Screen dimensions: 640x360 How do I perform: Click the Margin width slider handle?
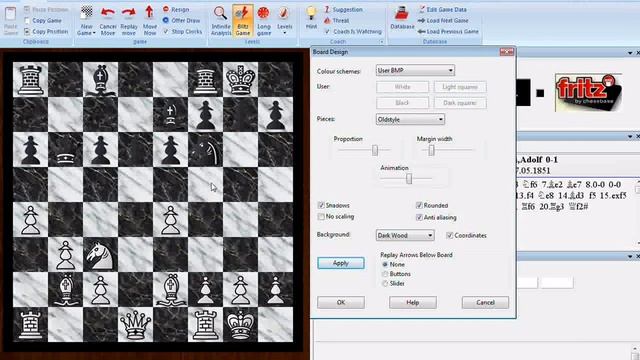click(x=431, y=150)
